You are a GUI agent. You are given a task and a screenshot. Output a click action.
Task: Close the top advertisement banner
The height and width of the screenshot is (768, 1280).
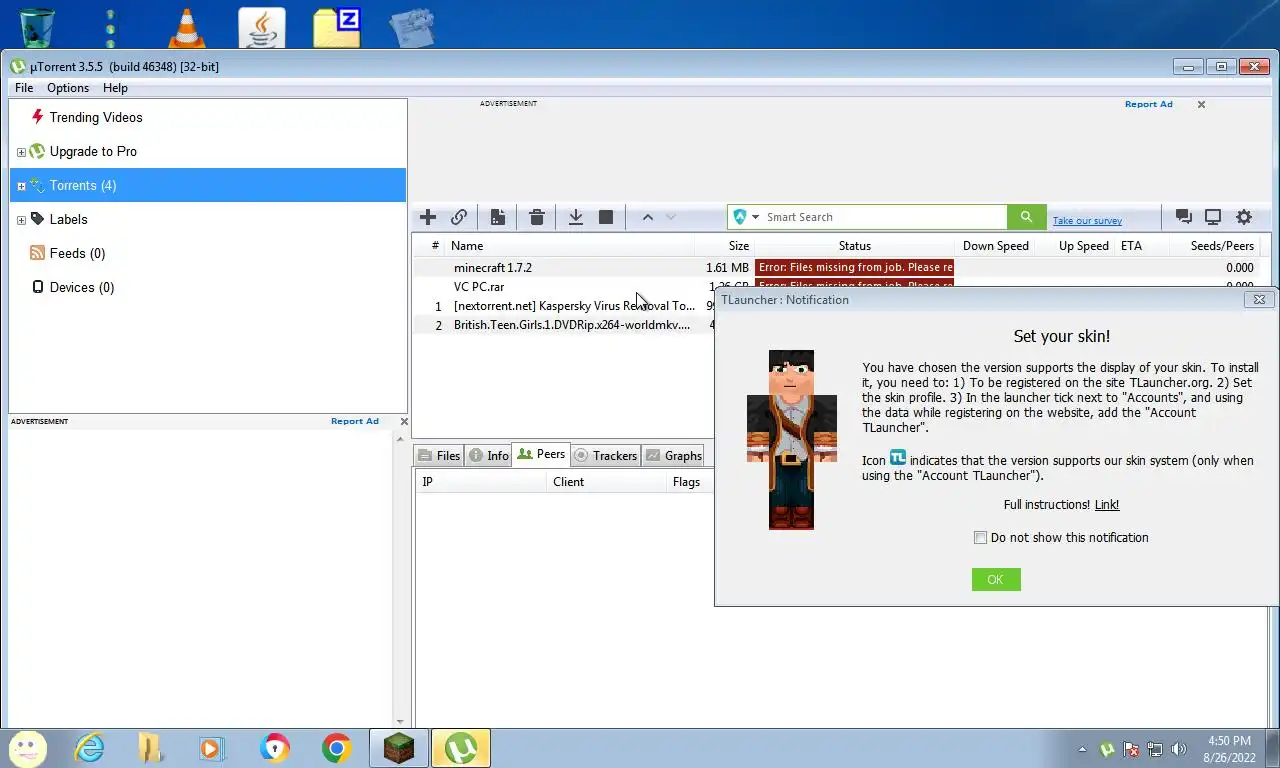click(1201, 104)
